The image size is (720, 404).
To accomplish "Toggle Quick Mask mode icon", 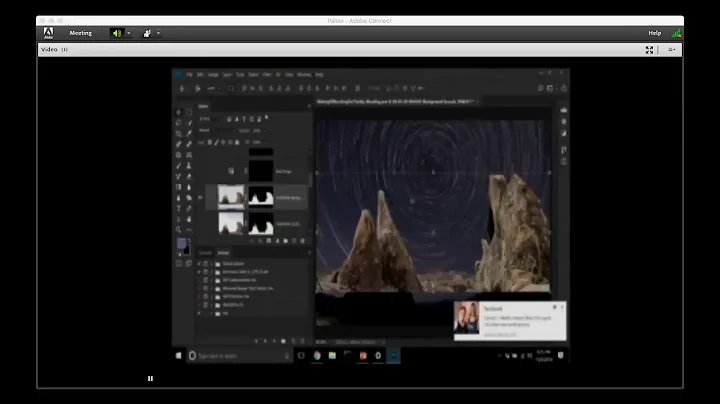I will (x=179, y=264).
